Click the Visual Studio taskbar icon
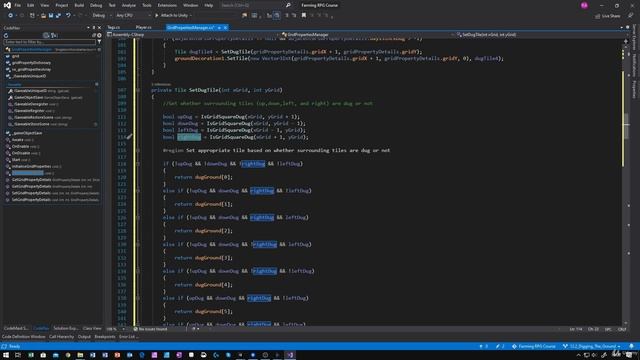640x360 pixels. click(290, 355)
